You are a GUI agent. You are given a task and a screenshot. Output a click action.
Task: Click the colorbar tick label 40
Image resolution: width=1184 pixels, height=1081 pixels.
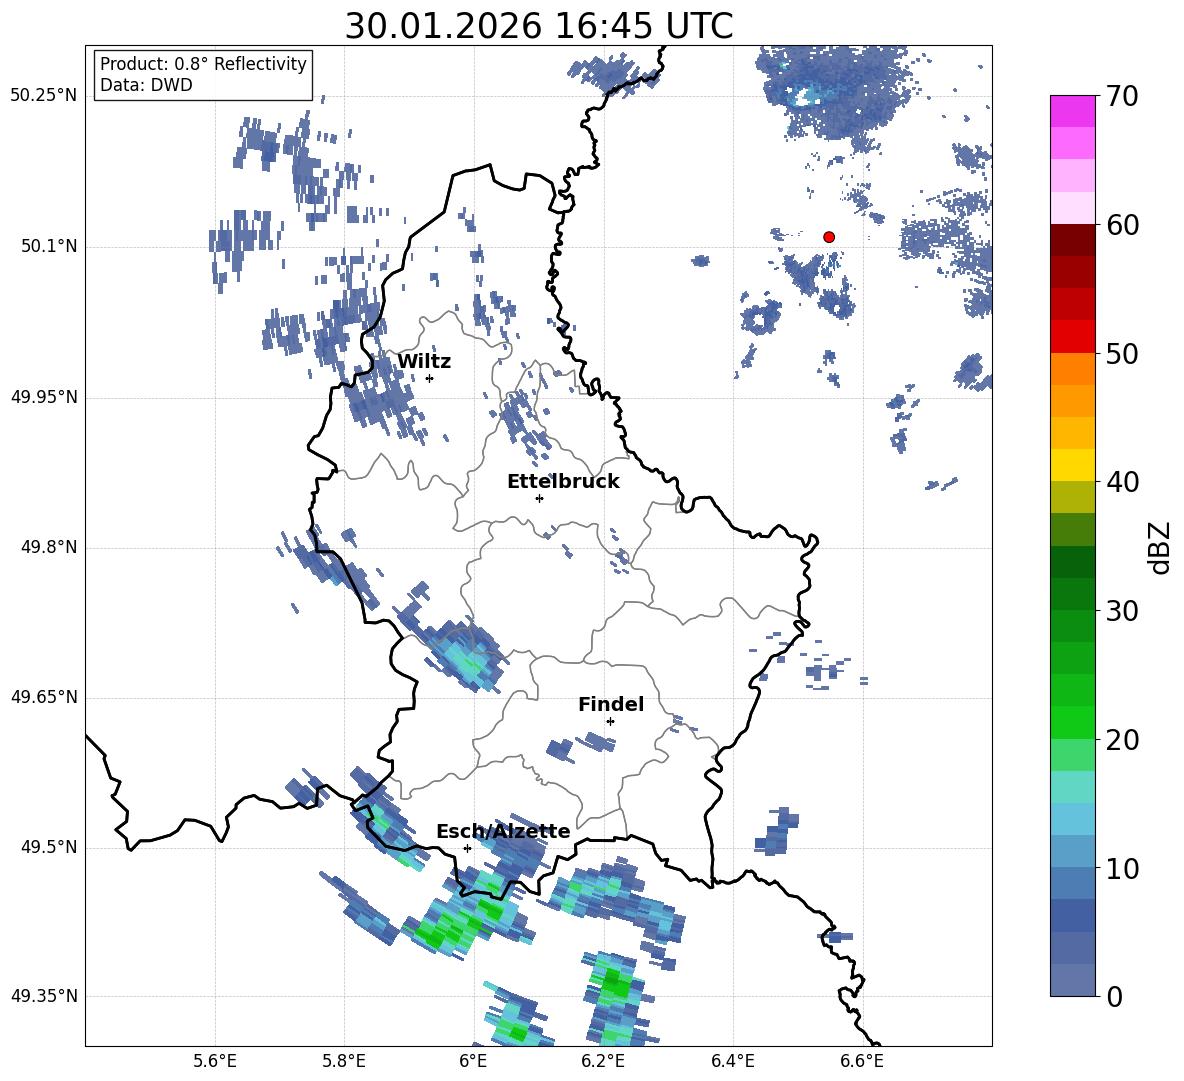[x=1122, y=482]
